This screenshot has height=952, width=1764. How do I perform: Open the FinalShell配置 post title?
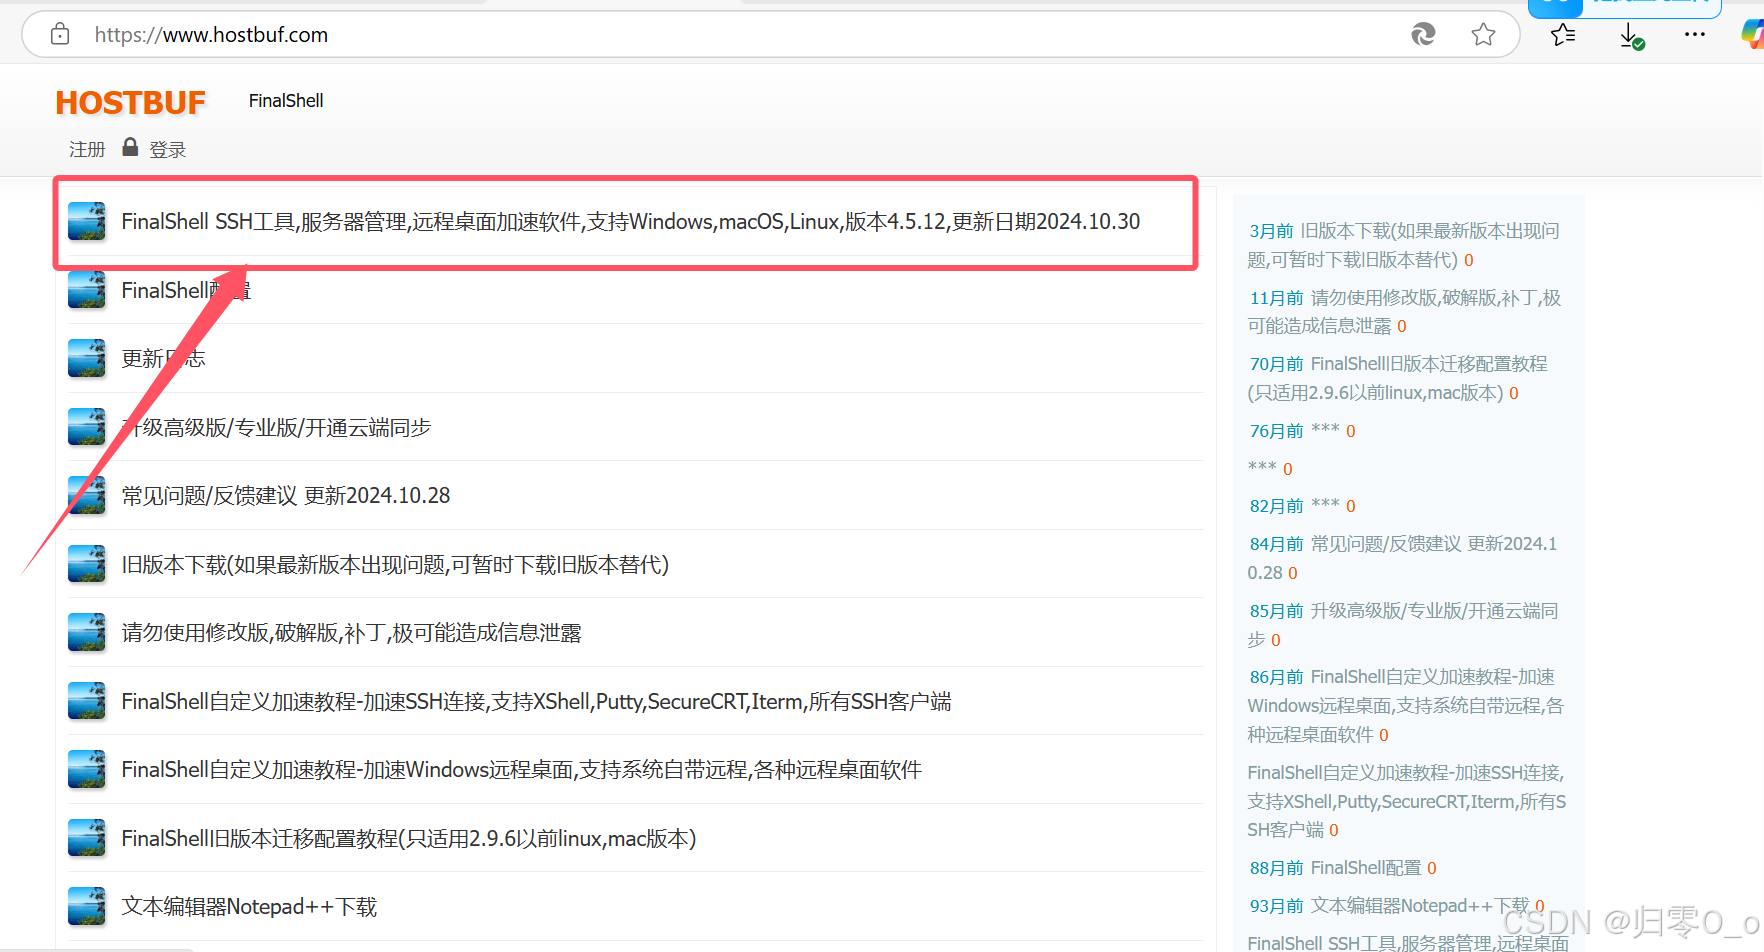(186, 290)
